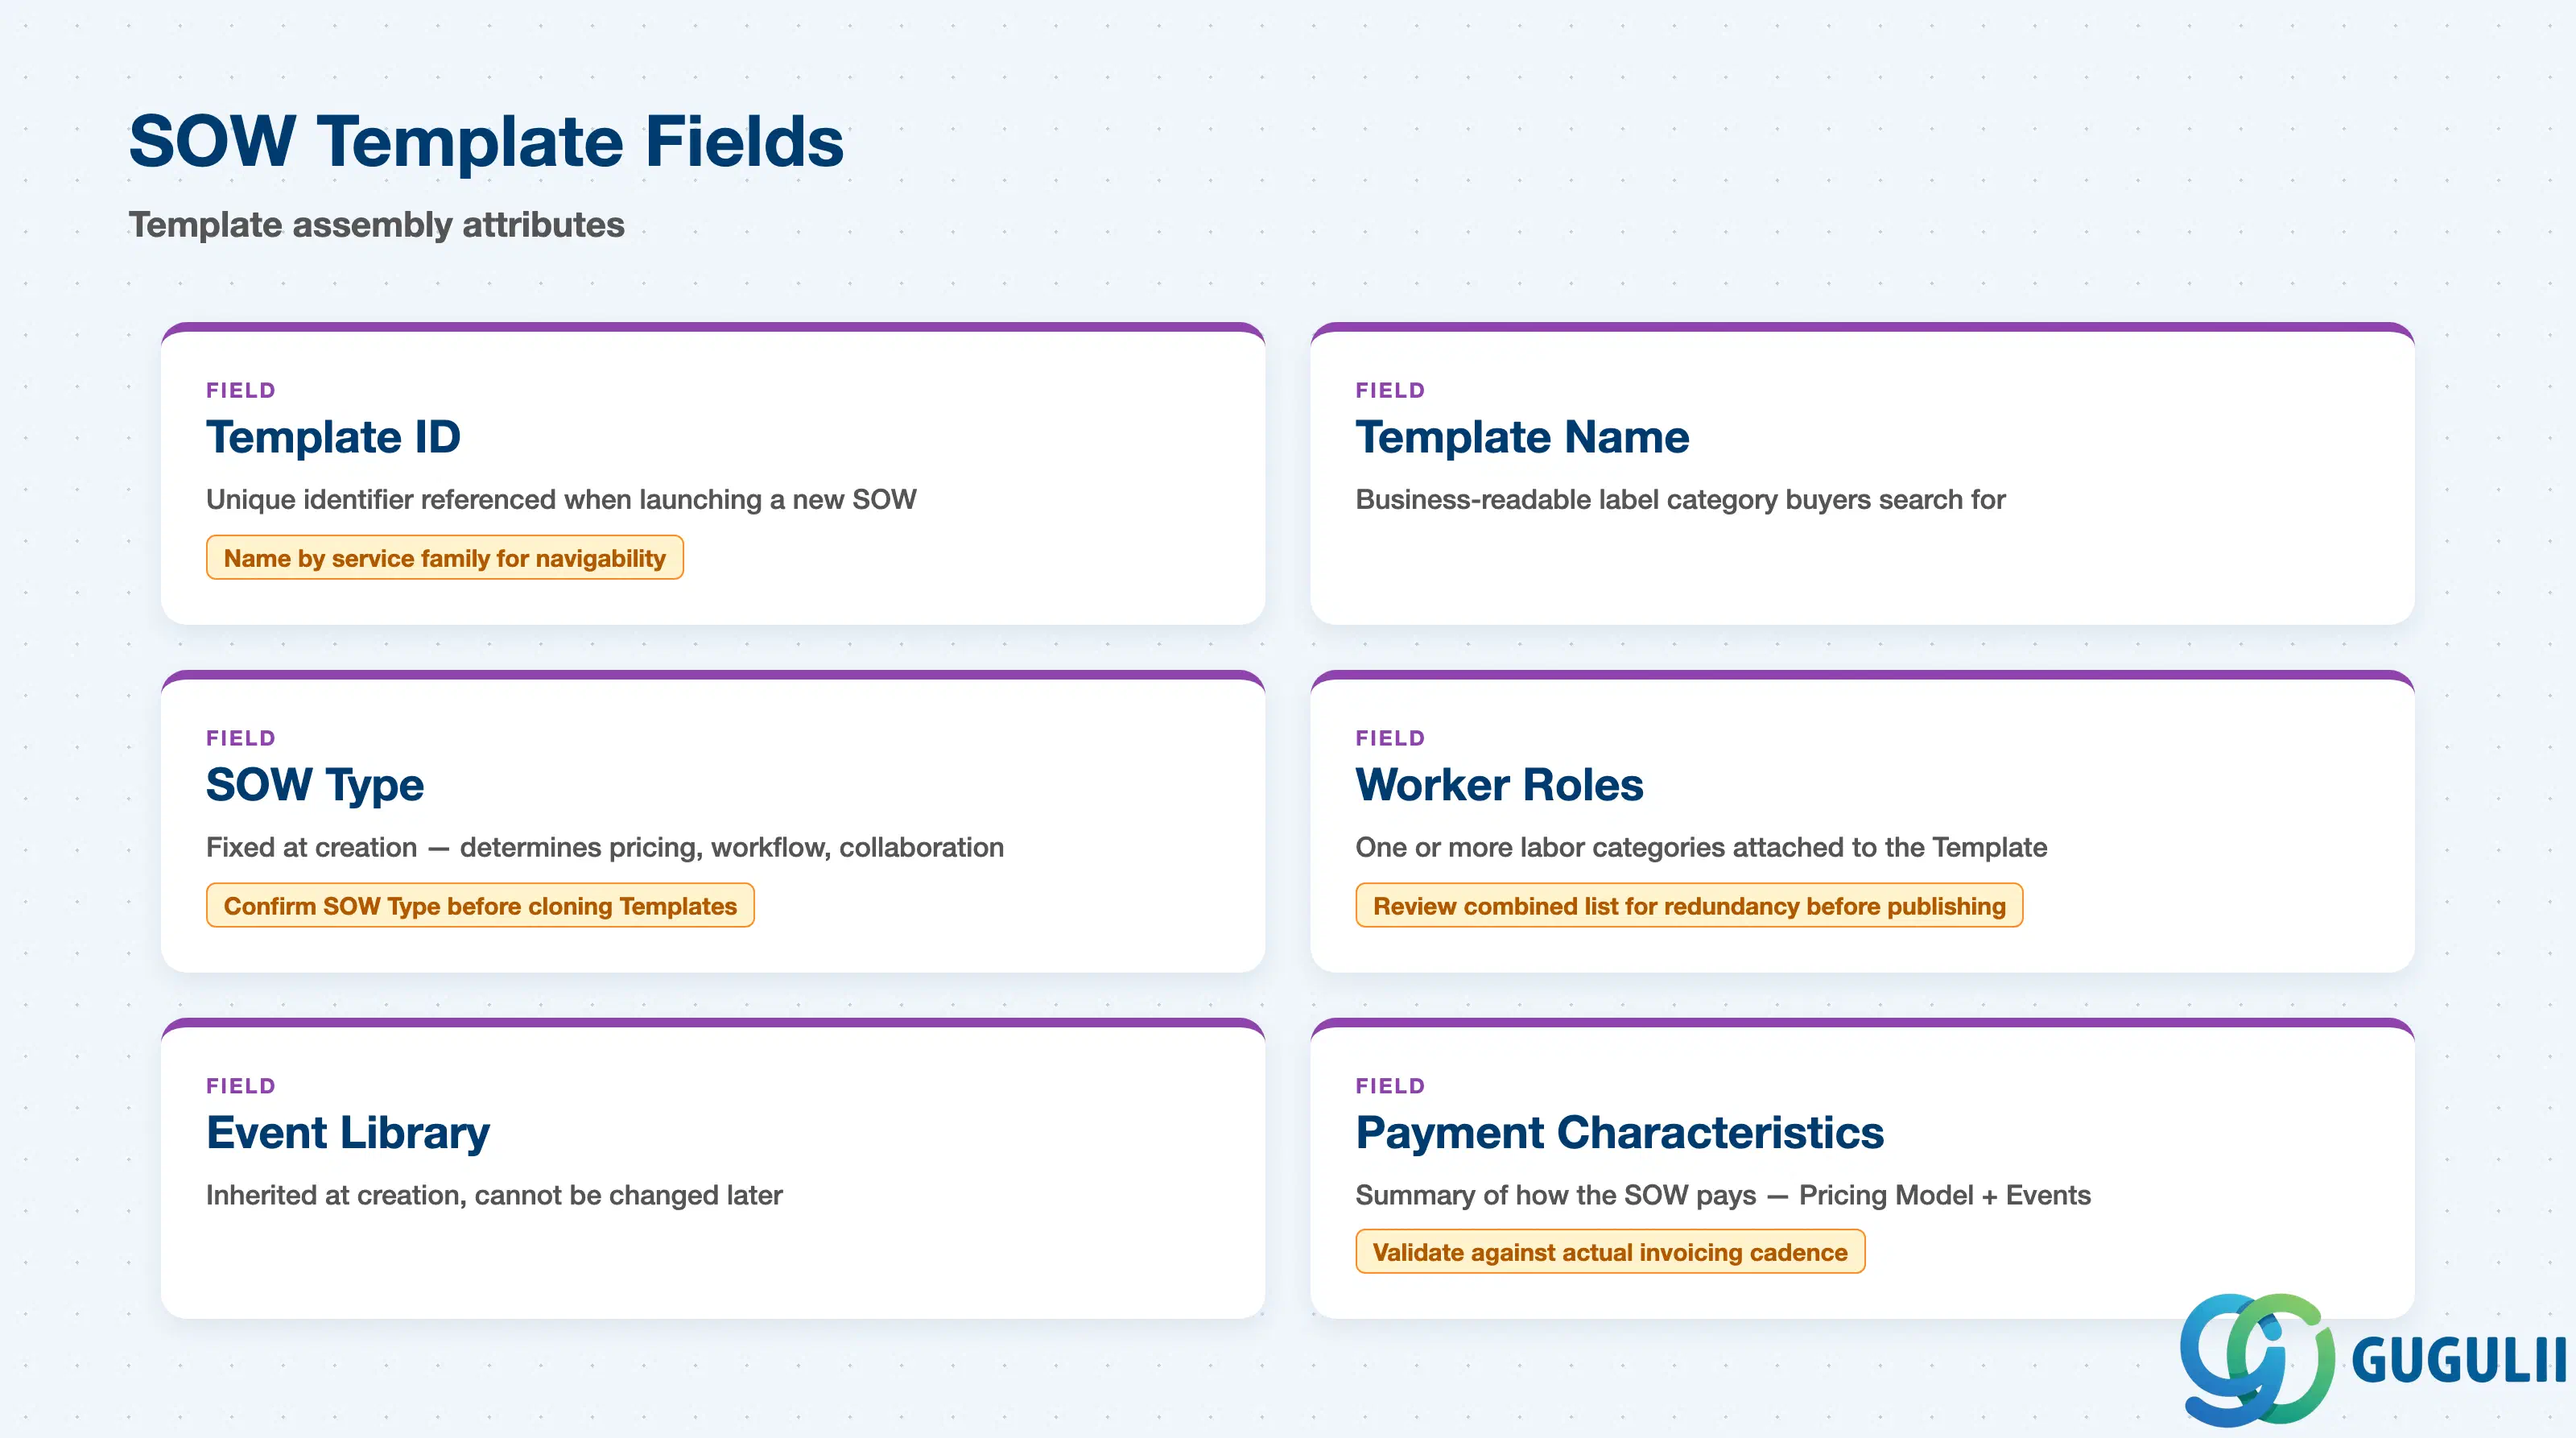Viewport: 2576px width, 1438px height.
Task: Click the Event Library heading
Action: click(348, 1133)
